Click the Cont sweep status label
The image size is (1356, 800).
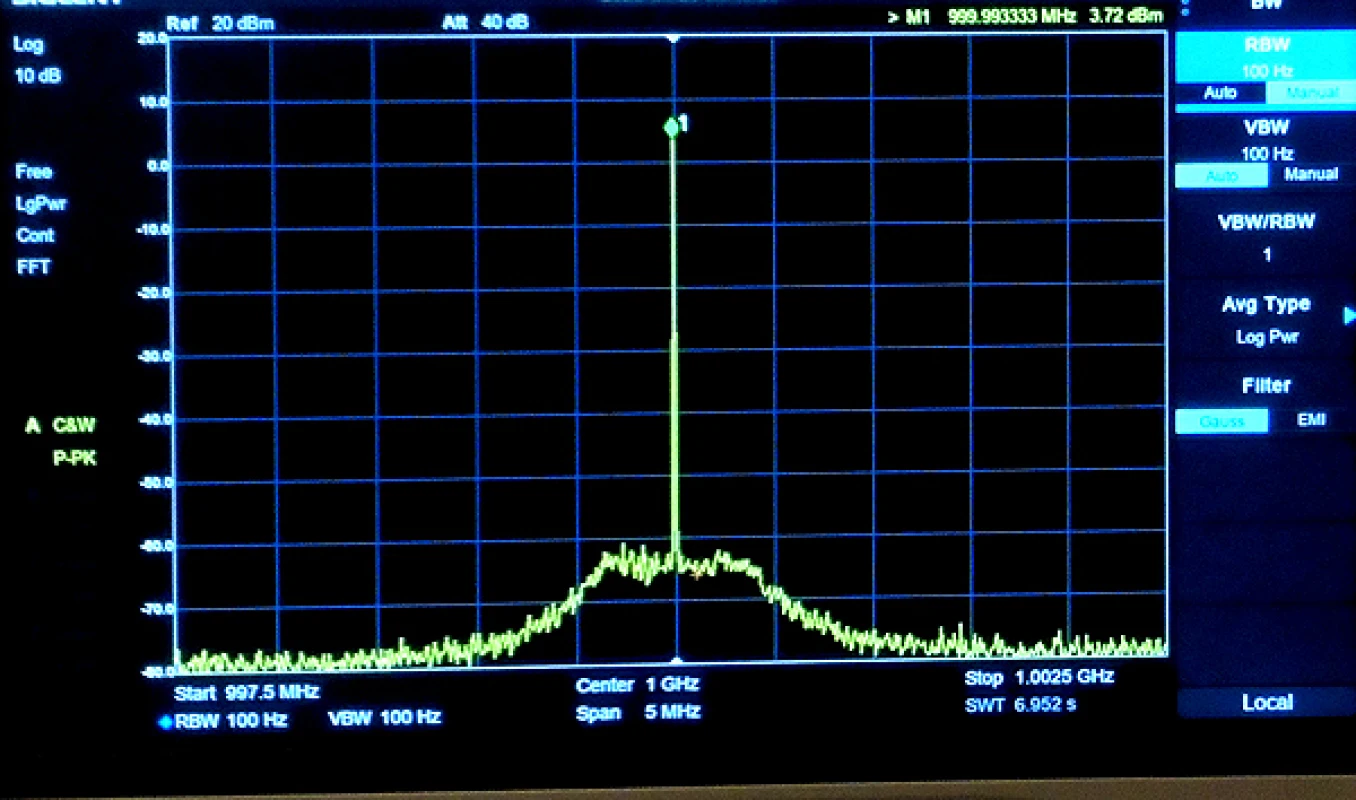coord(35,236)
